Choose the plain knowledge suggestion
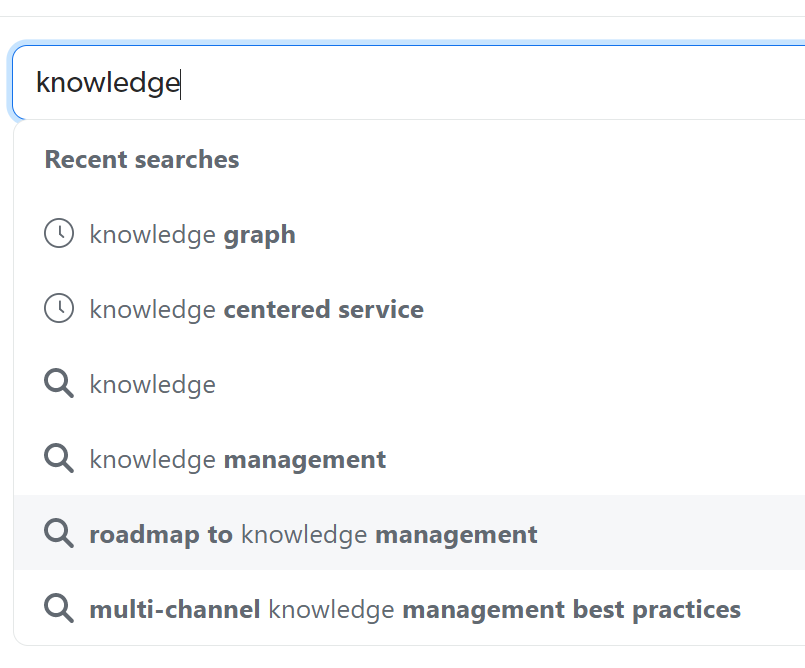Screen dimensions: 805x668 pyautogui.click(x=152, y=383)
